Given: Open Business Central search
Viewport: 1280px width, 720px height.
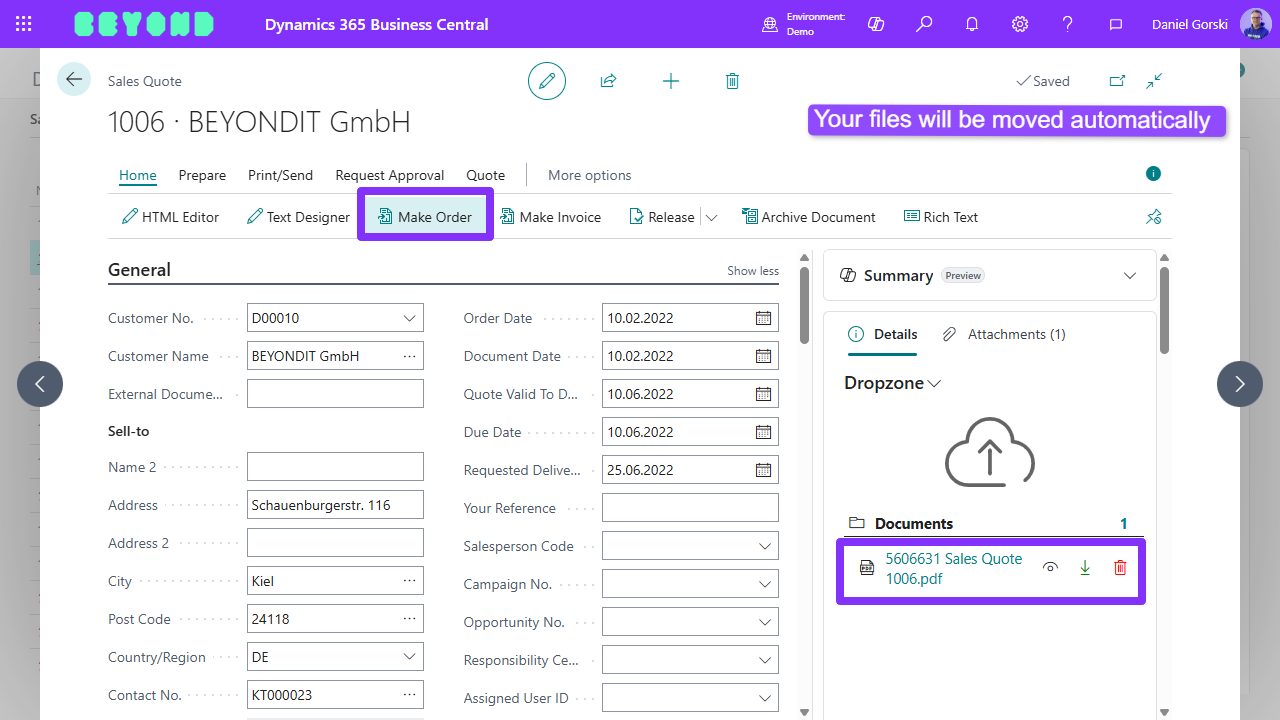Looking at the screenshot, I should click(924, 23).
